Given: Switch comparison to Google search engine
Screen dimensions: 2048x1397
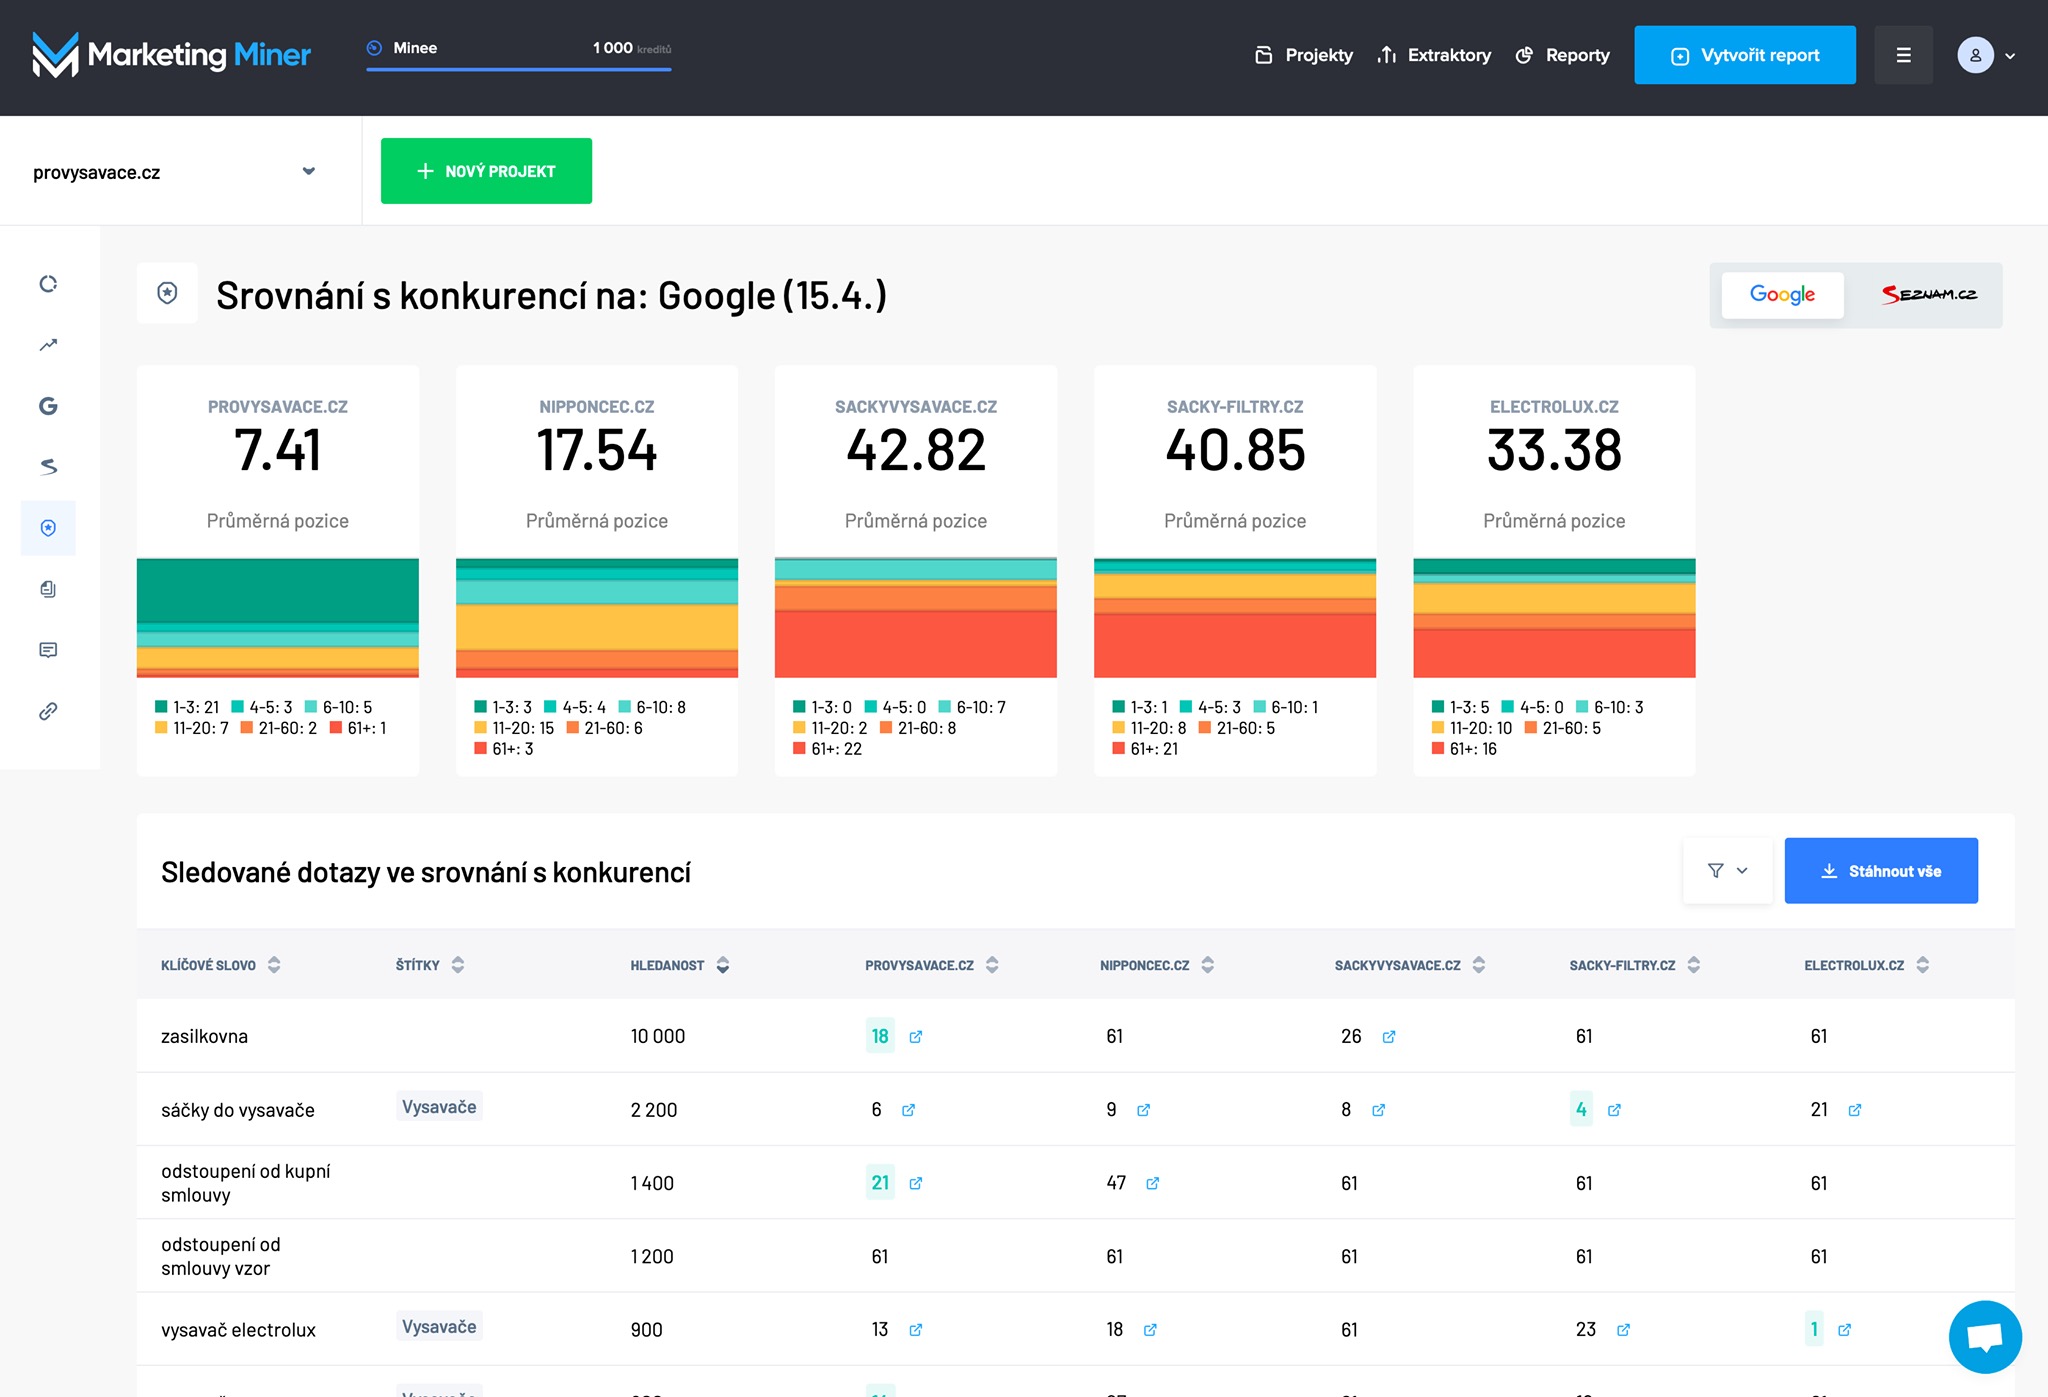Looking at the screenshot, I should pos(1782,295).
